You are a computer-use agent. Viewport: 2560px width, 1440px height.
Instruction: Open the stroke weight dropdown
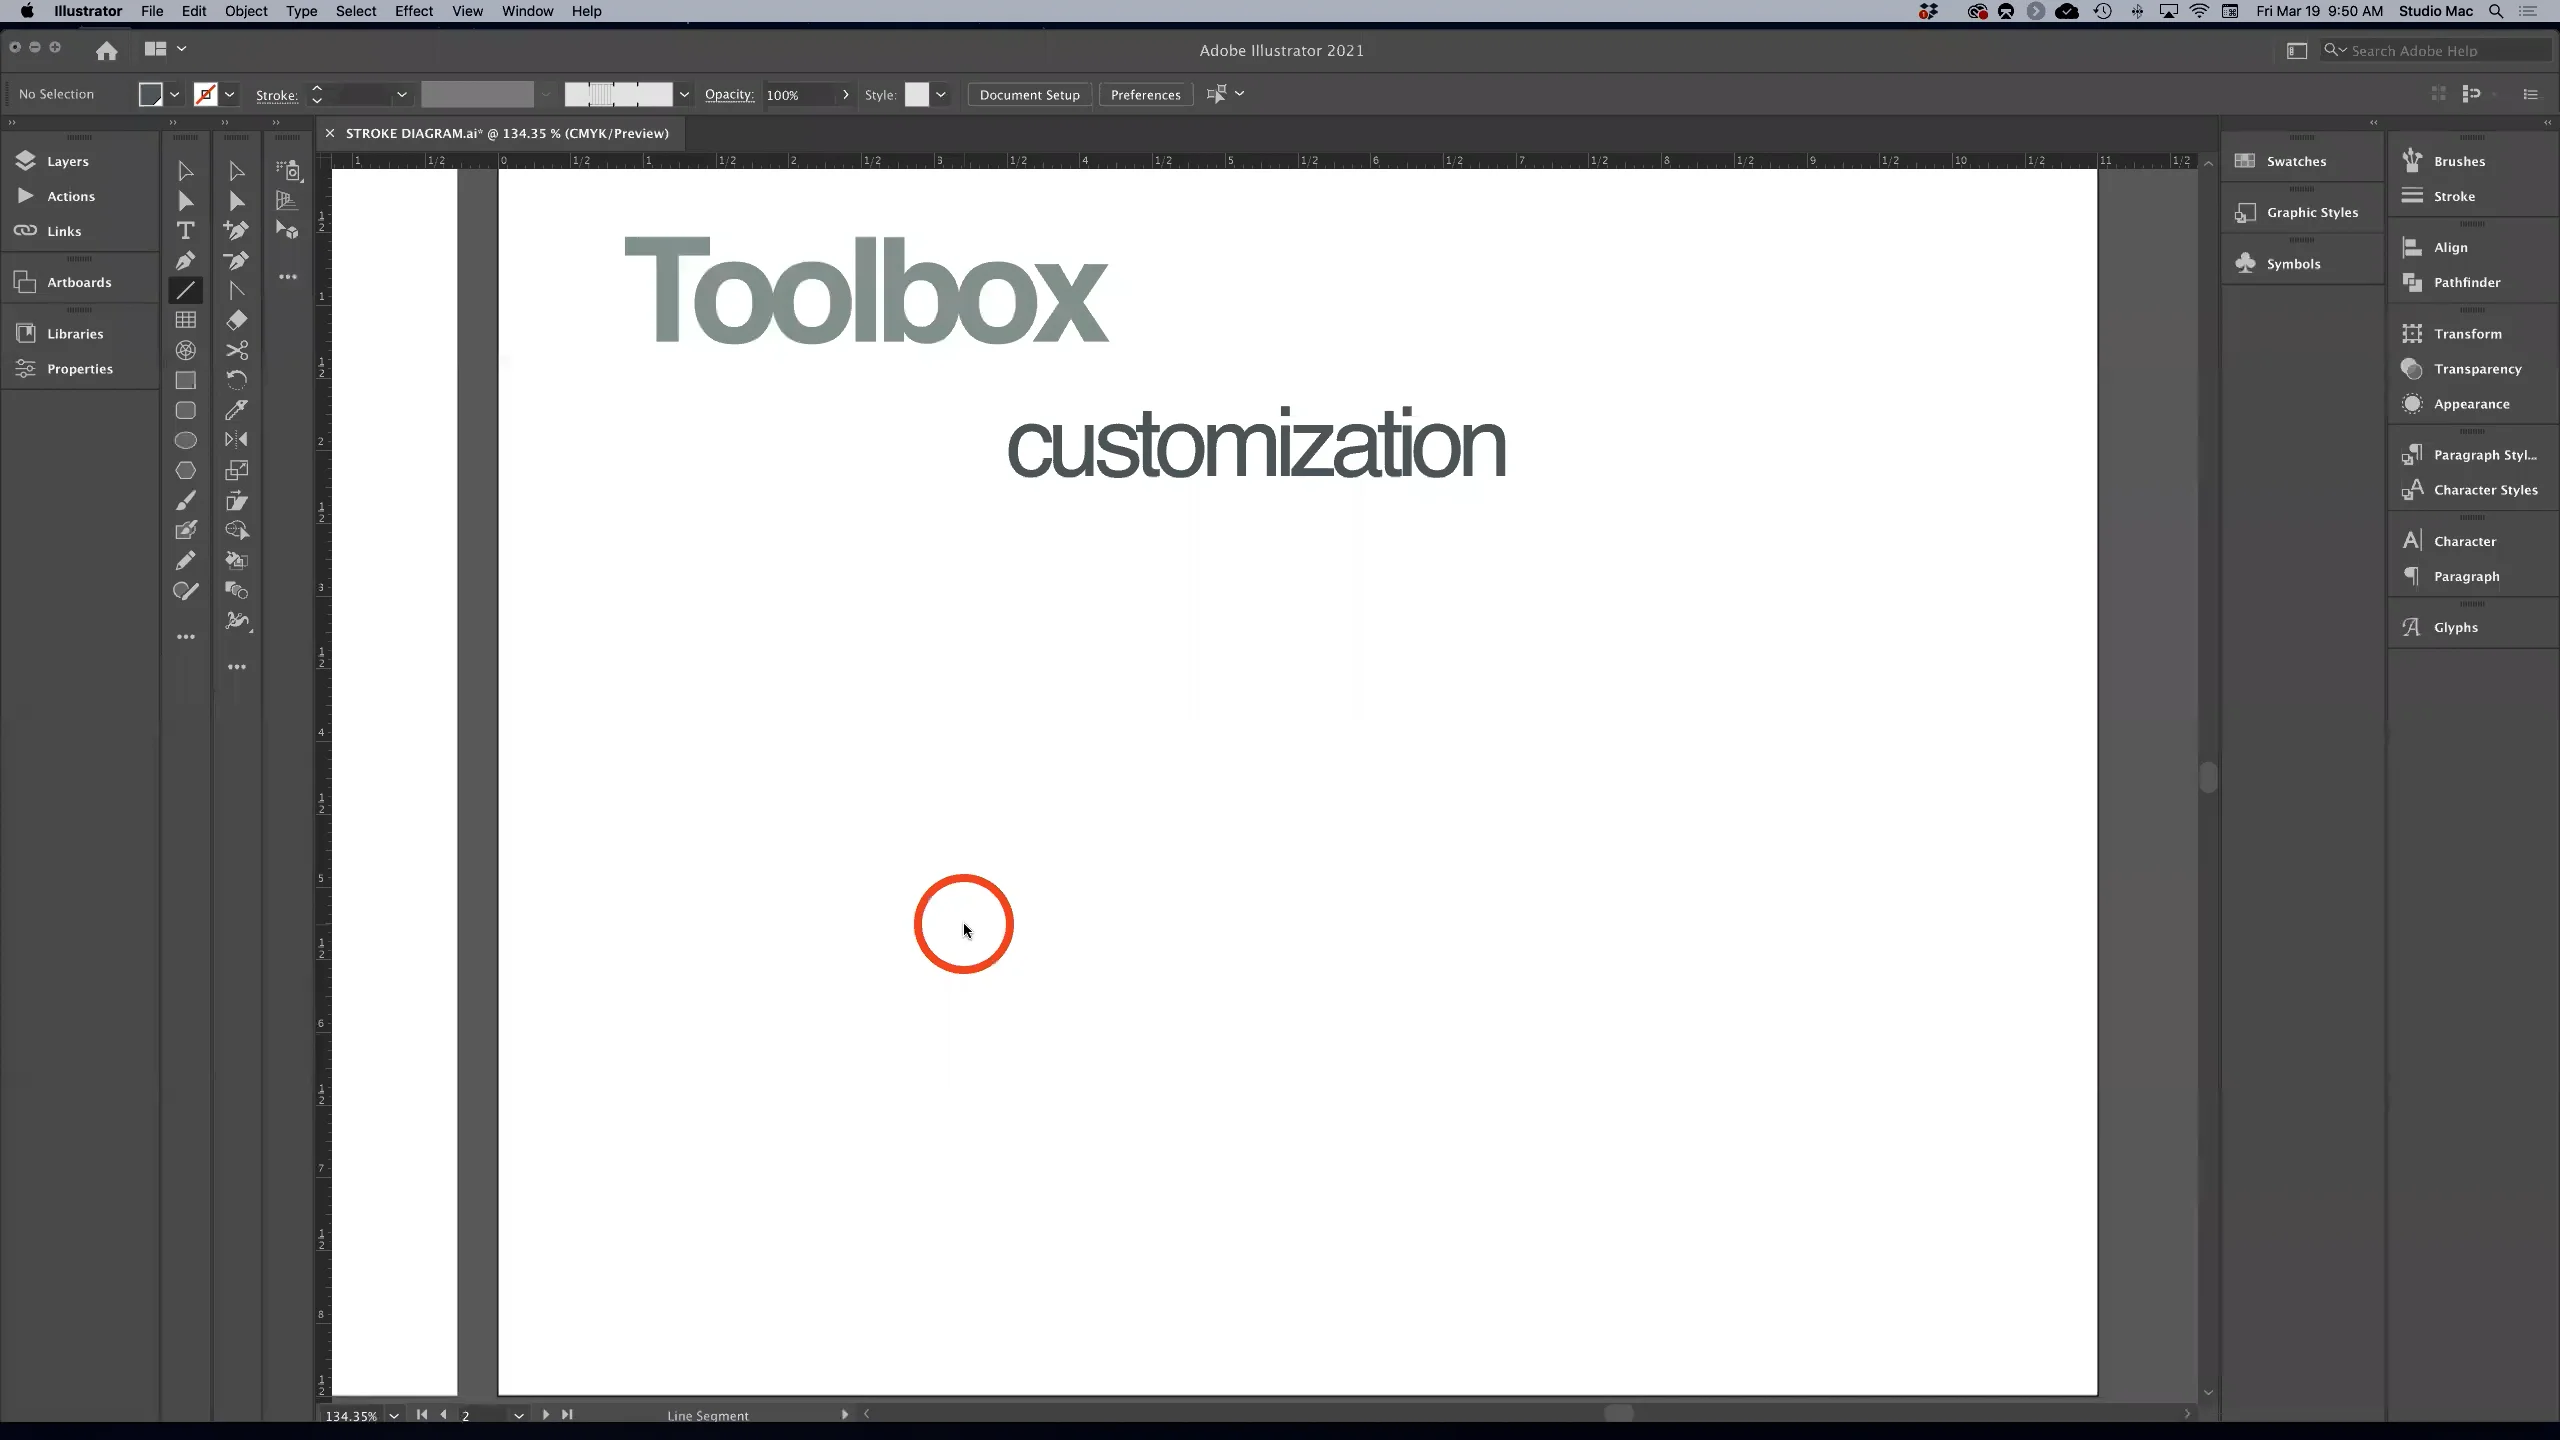pos(402,94)
